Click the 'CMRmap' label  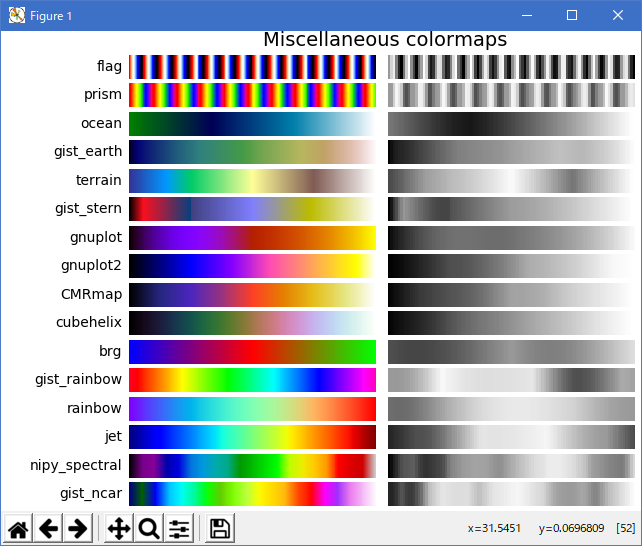pos(91,294)
